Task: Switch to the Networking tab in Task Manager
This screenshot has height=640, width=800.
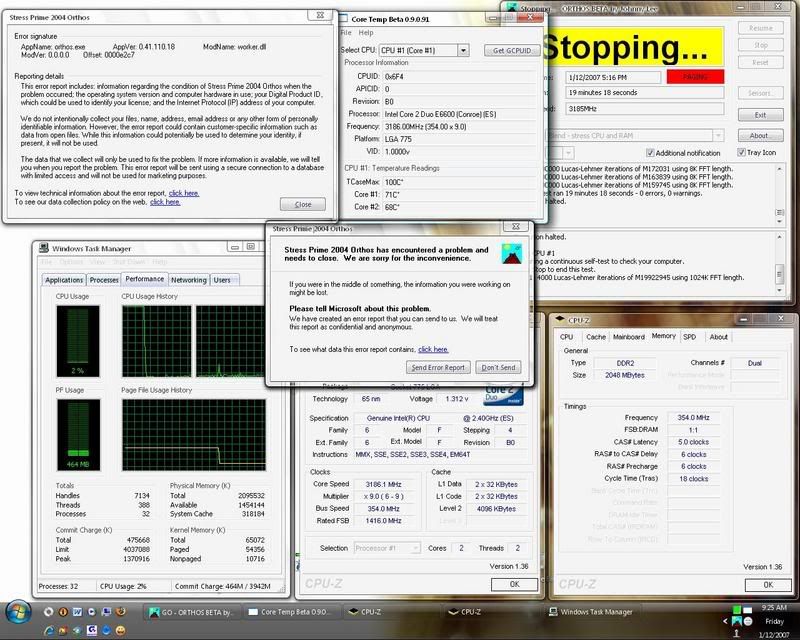Action: [x=188, y=280]
